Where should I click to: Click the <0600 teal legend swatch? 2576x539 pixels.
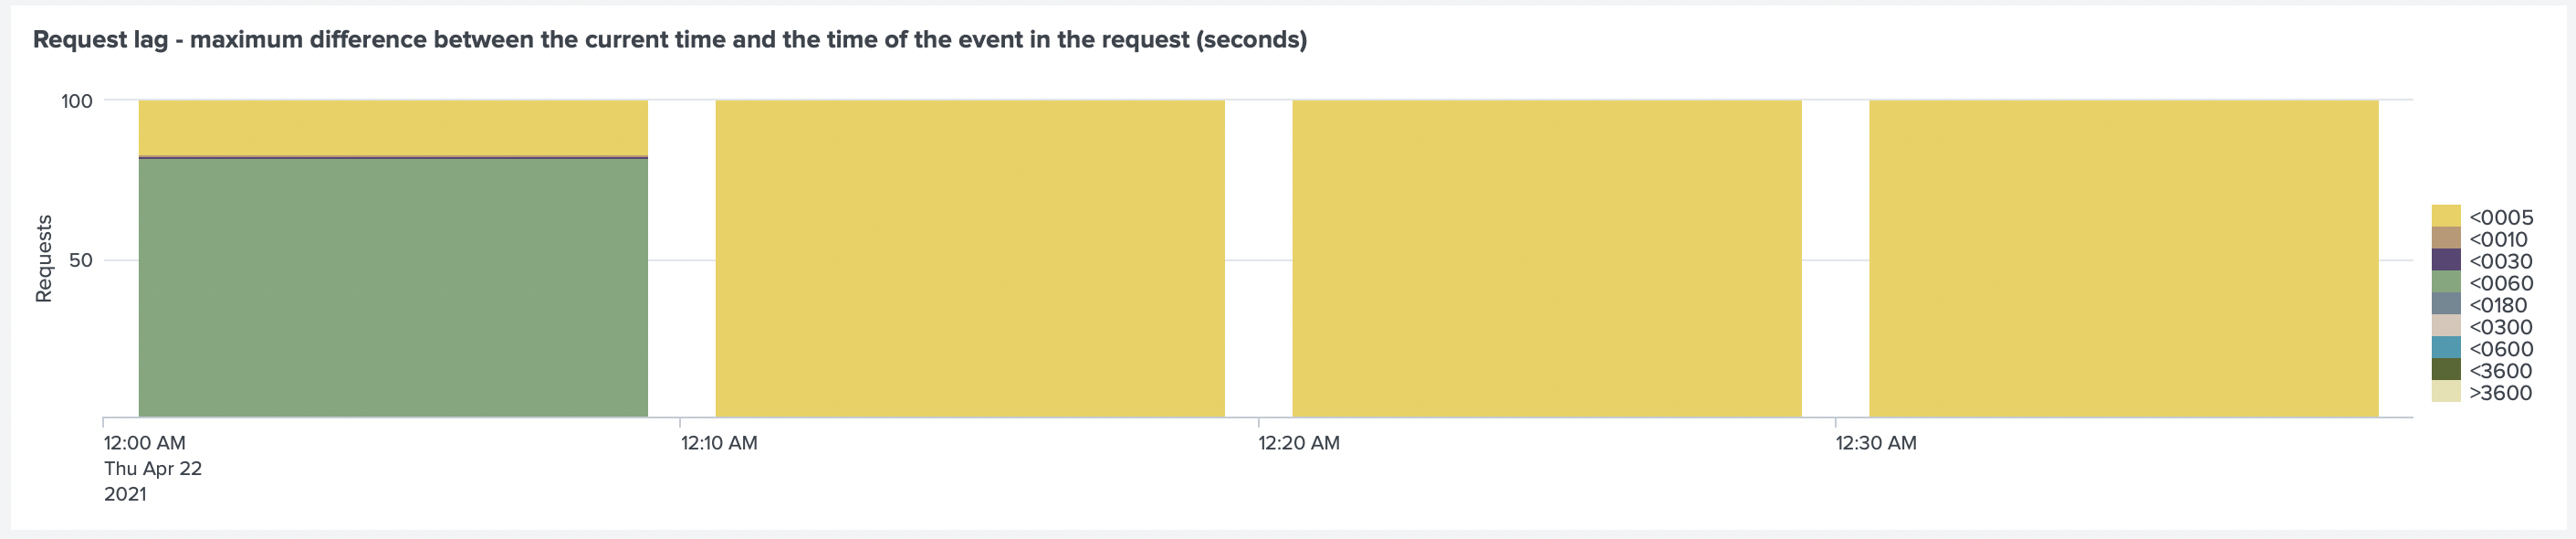[2446, 348]
